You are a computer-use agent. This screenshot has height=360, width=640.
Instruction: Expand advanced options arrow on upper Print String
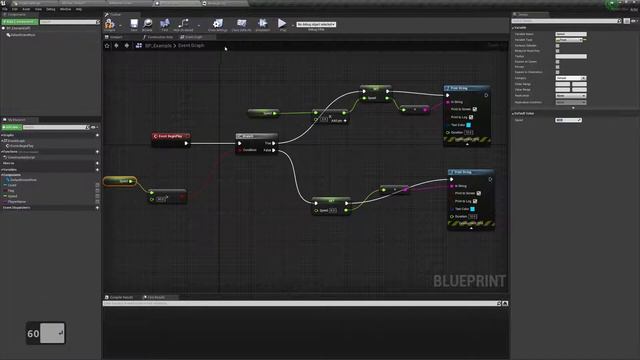coord(467,144)
